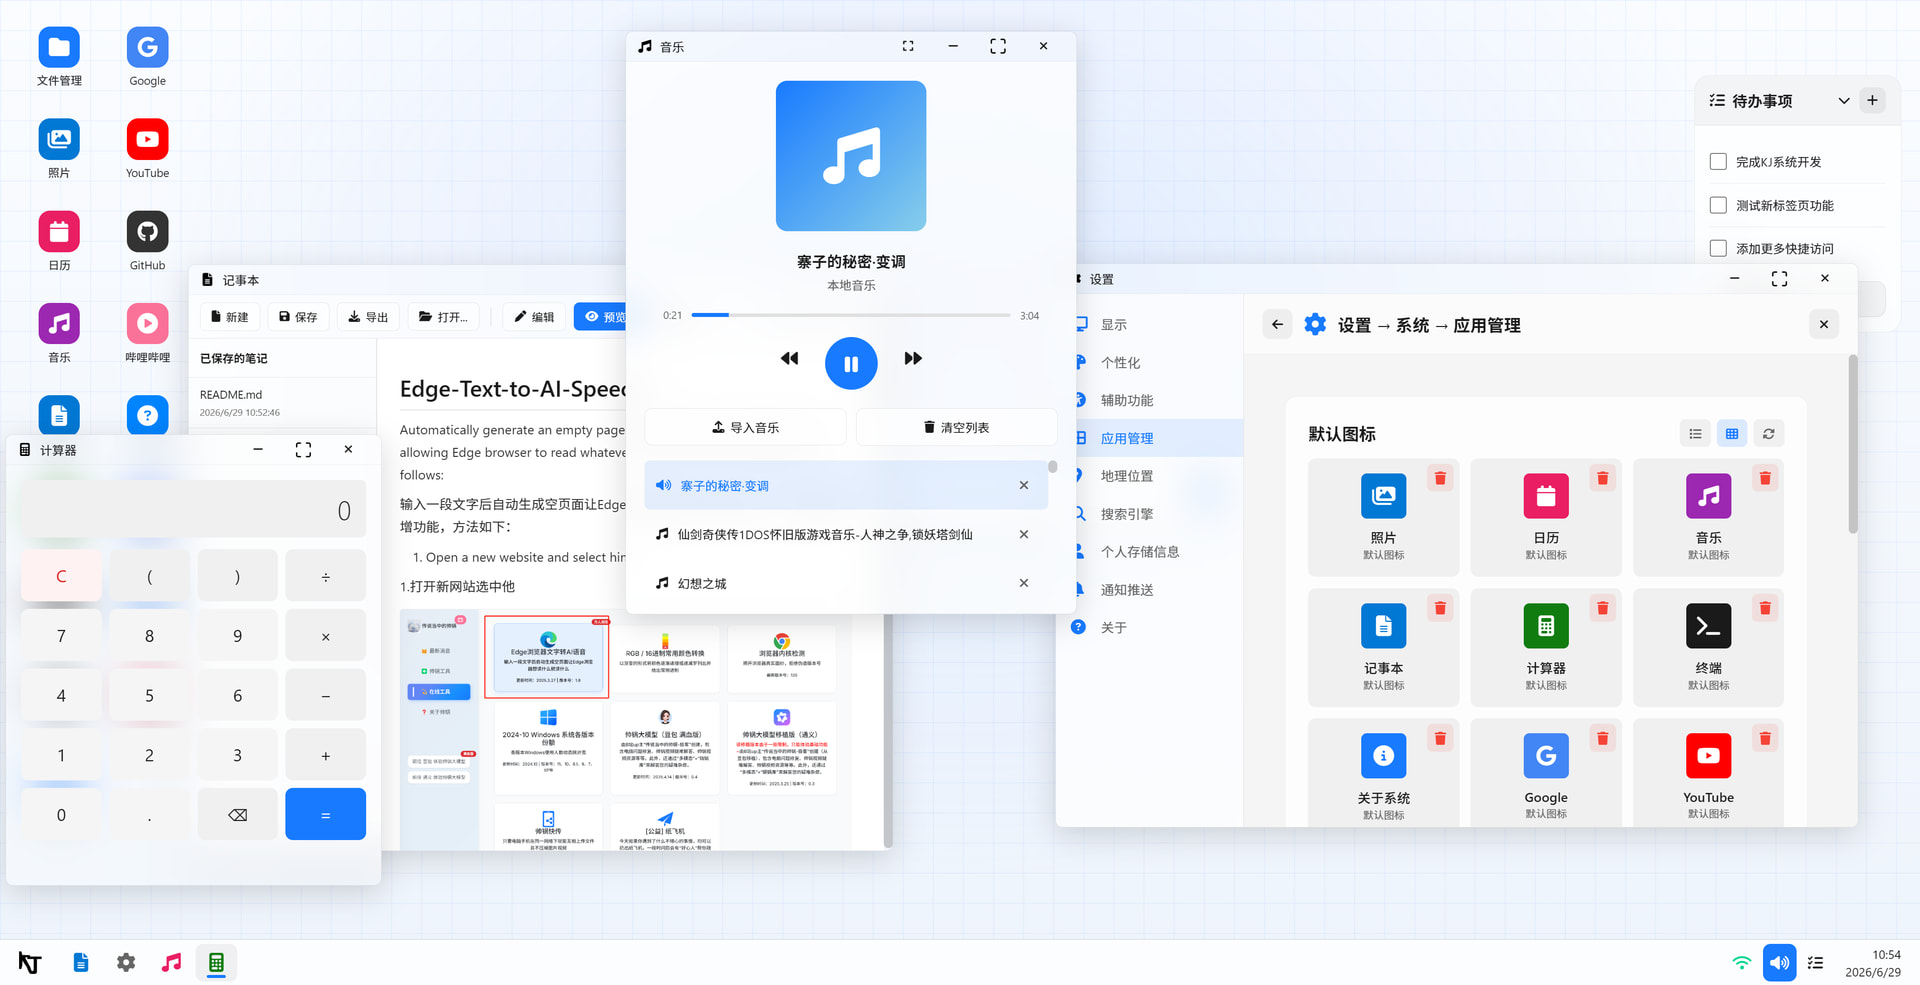Open the 哔哩哔哩 desktop shortcut
Viewport: 1920px width, 985px height.
pyautogui.click(x=147, y=333)
